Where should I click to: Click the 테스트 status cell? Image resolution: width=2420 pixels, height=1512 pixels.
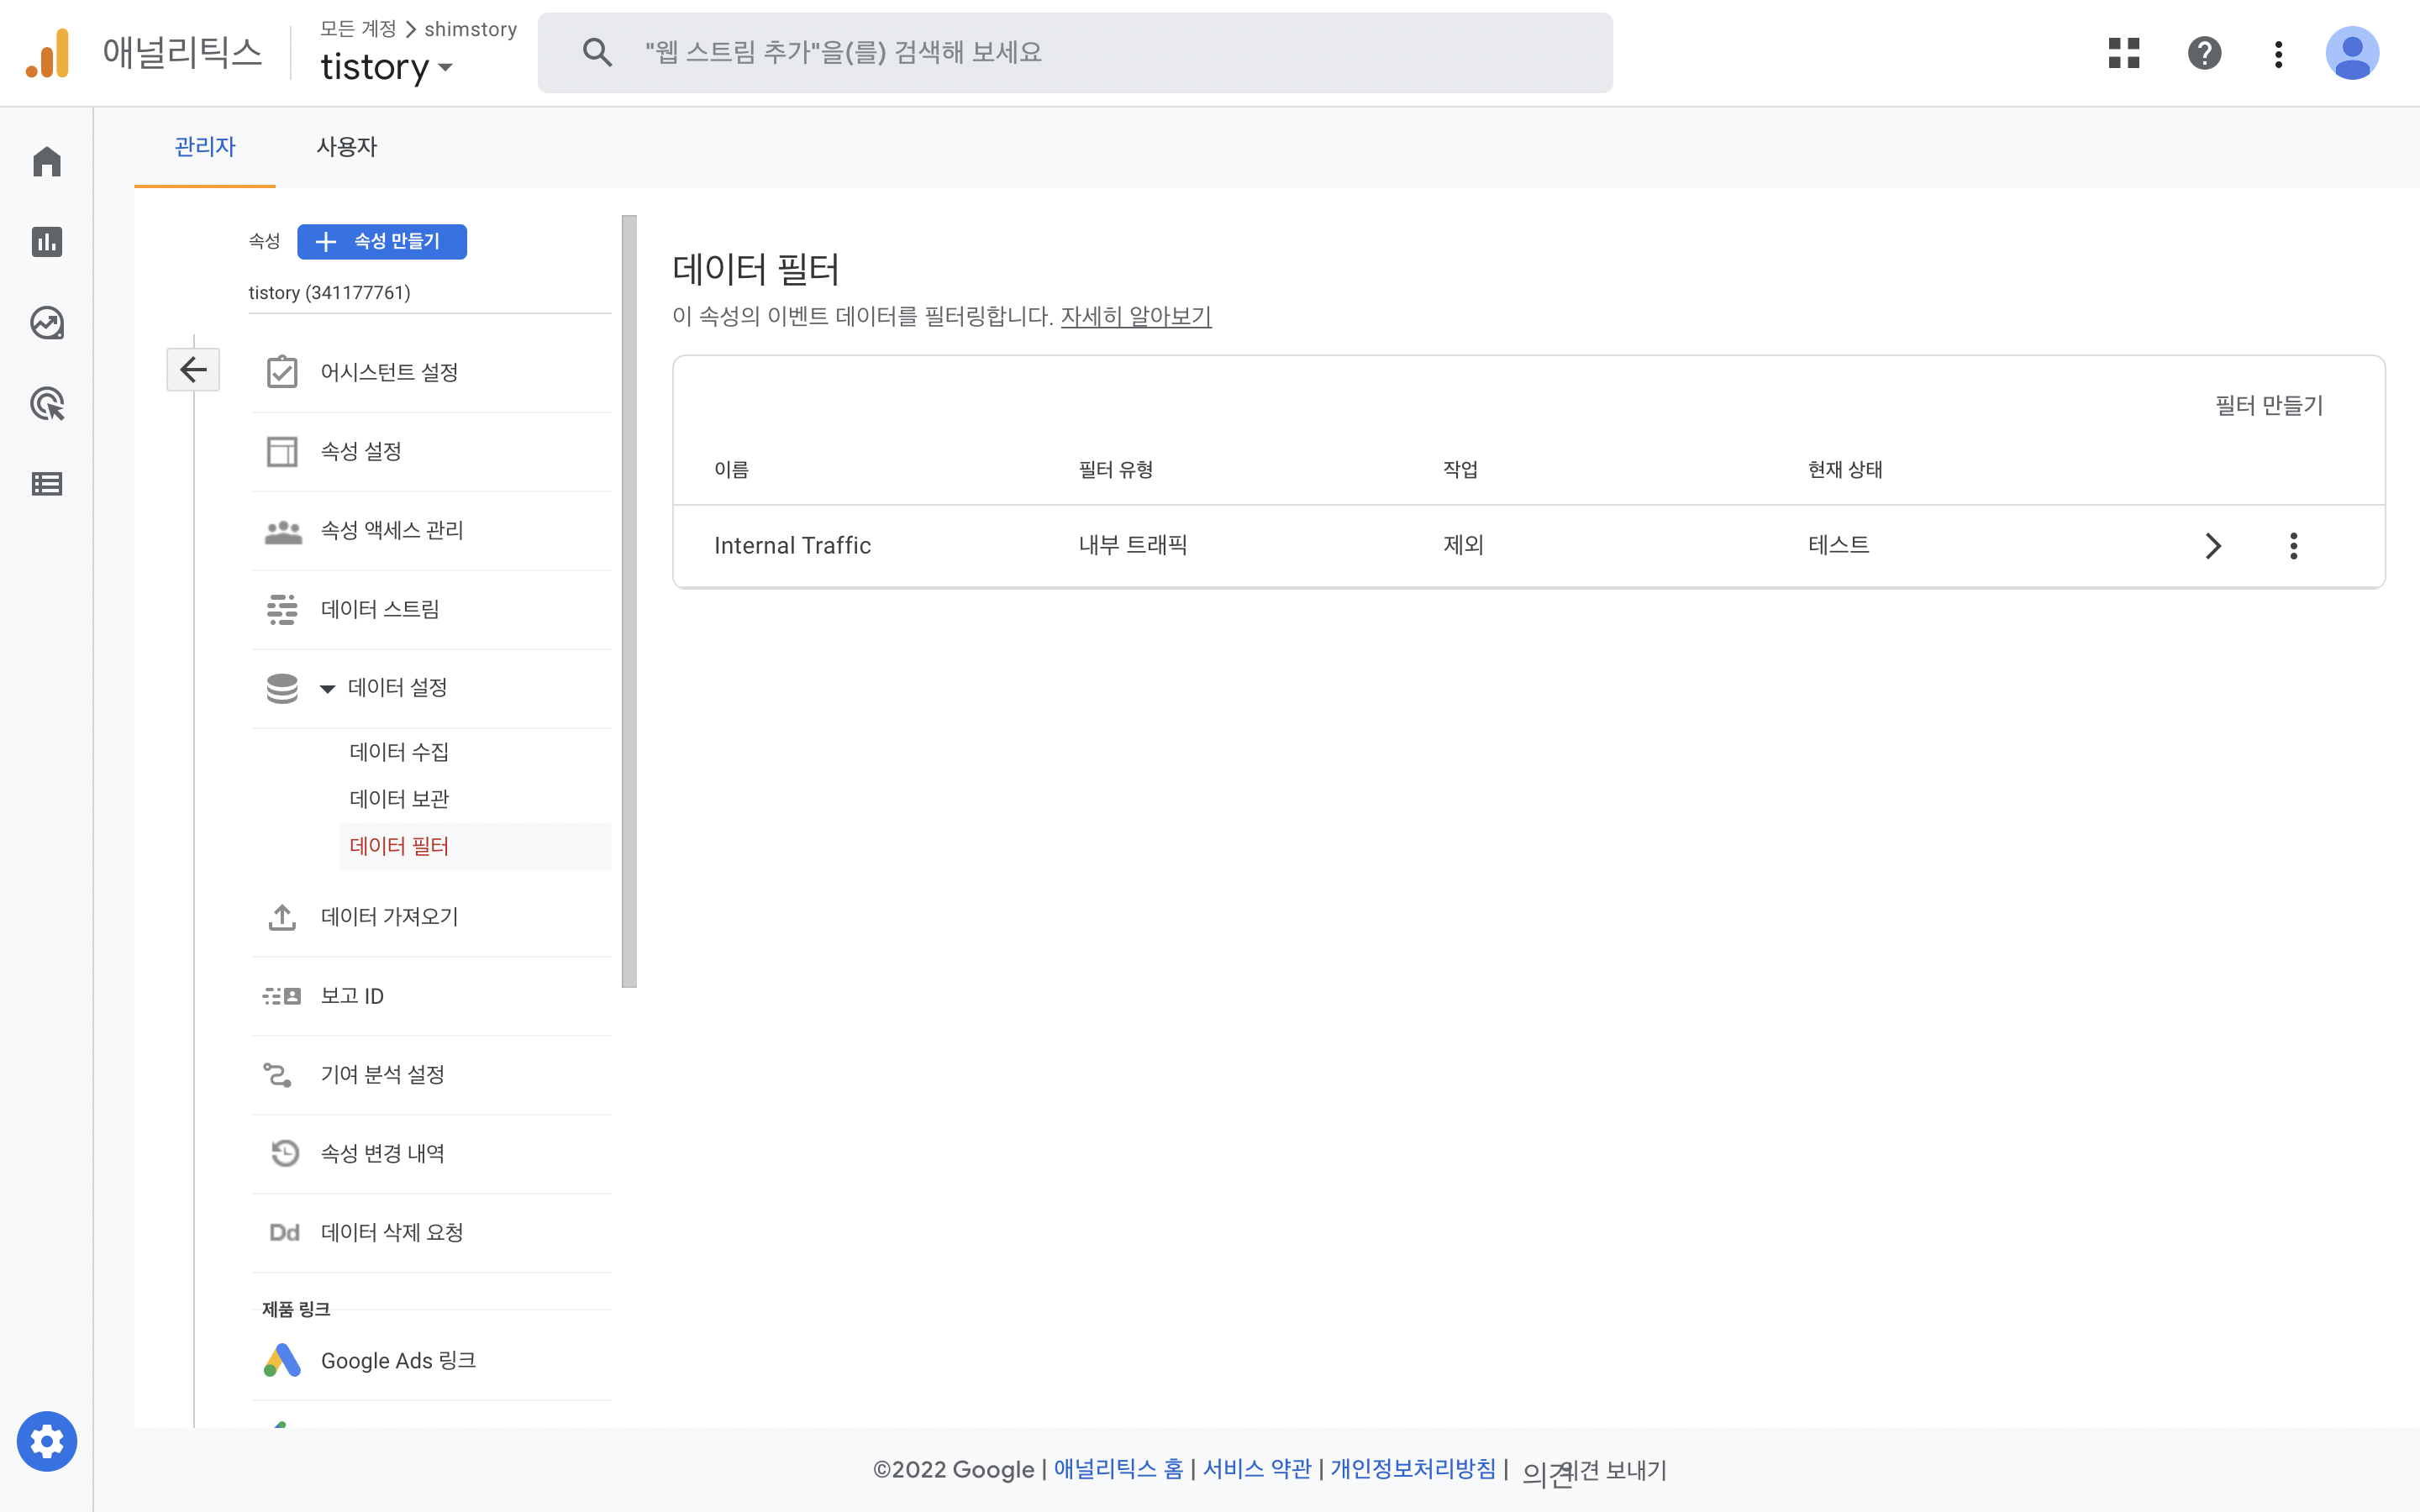(x=1838, y=545)
